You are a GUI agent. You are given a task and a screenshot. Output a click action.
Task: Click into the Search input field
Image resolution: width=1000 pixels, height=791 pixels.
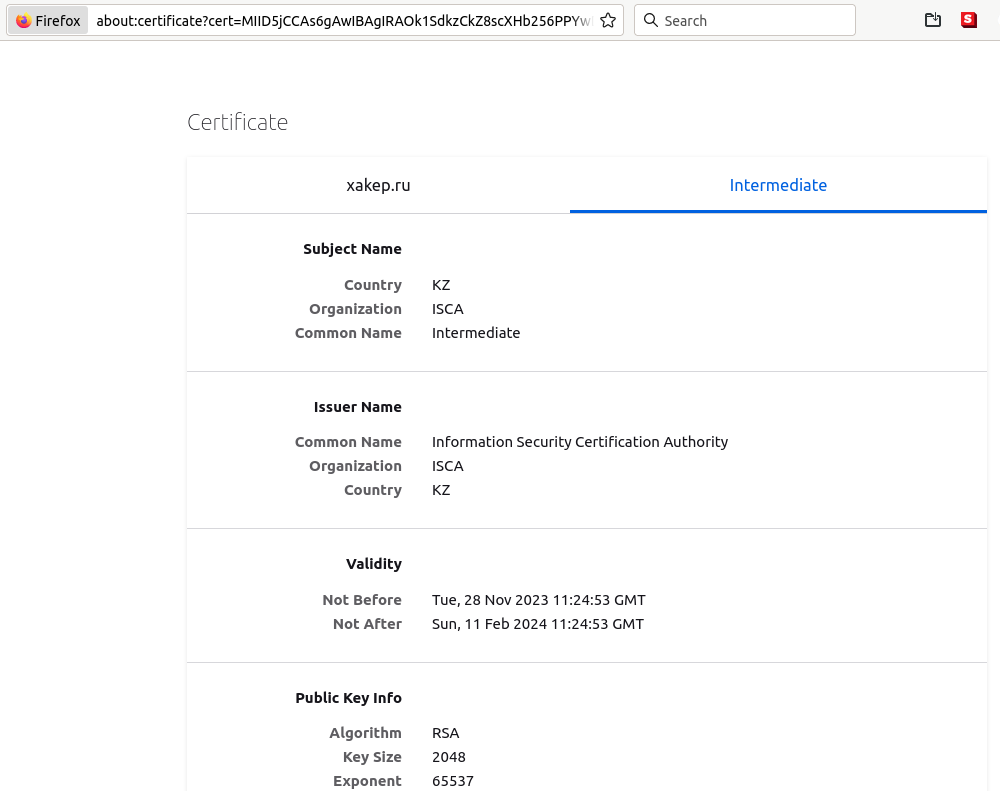(755, 21)
